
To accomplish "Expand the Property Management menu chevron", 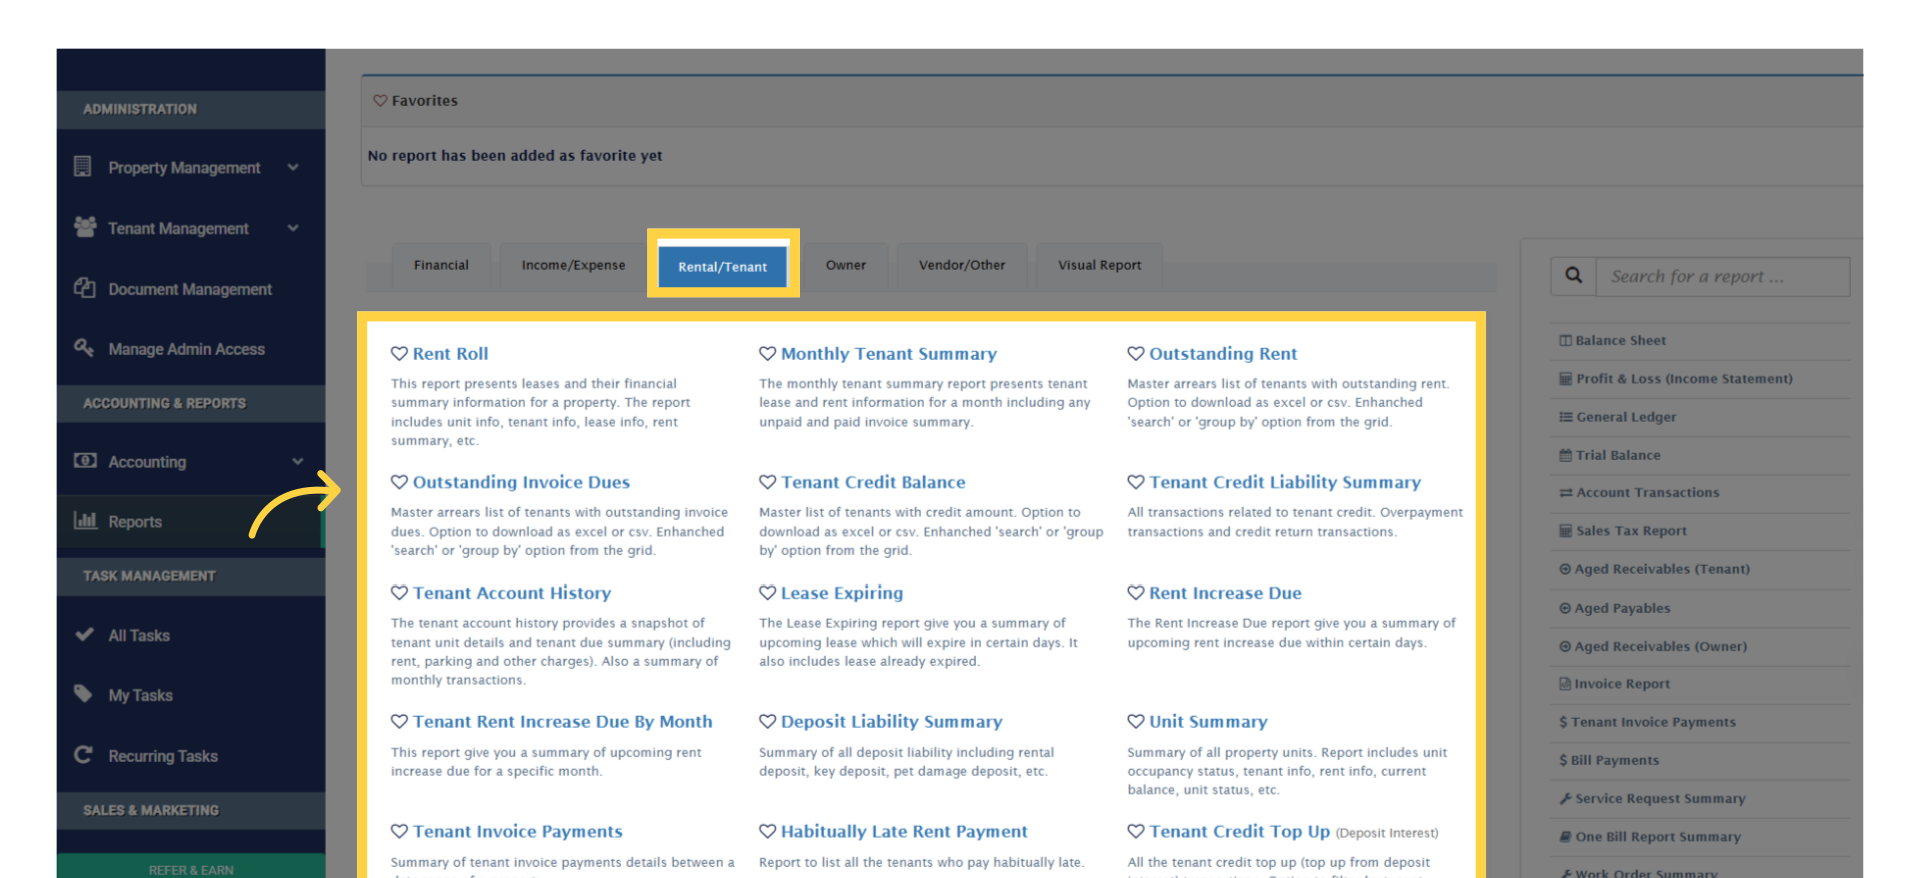I will pyautogui.click(x=293, y=167).
